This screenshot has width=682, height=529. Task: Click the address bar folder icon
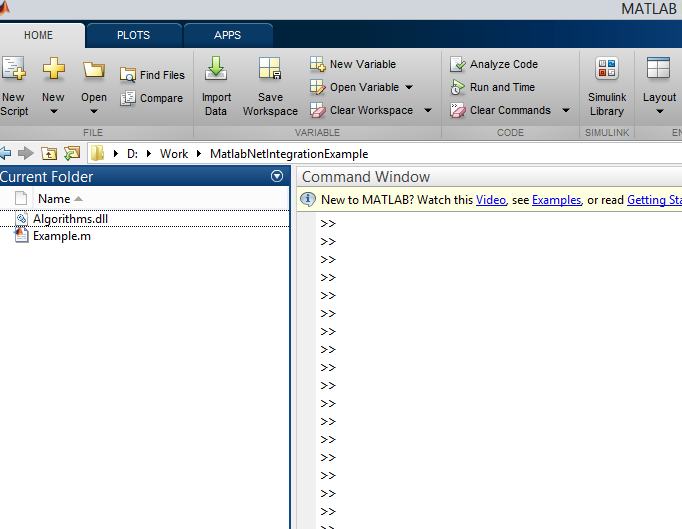pyautogui.click(x=97, y=153)
